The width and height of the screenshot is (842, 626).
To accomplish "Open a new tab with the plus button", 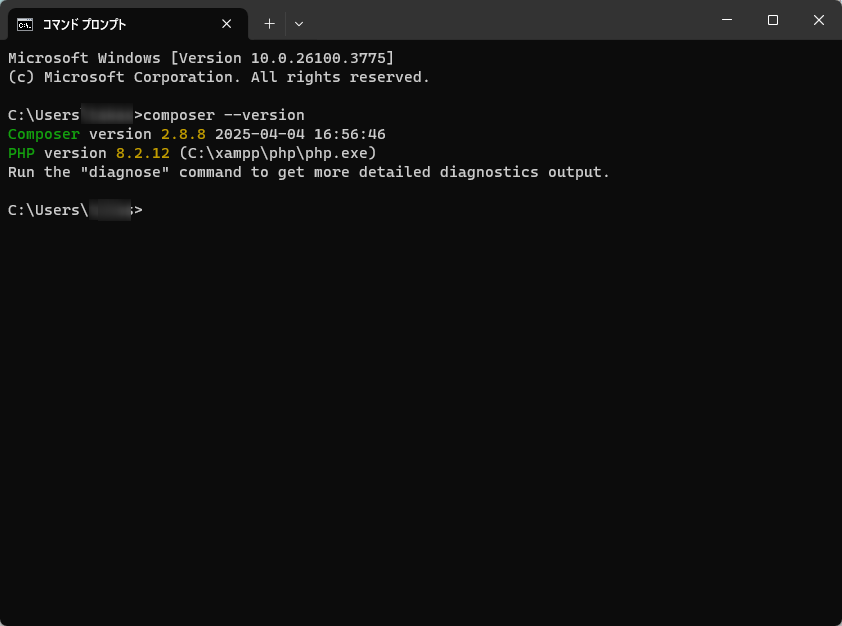I will [x=269, y=24].
